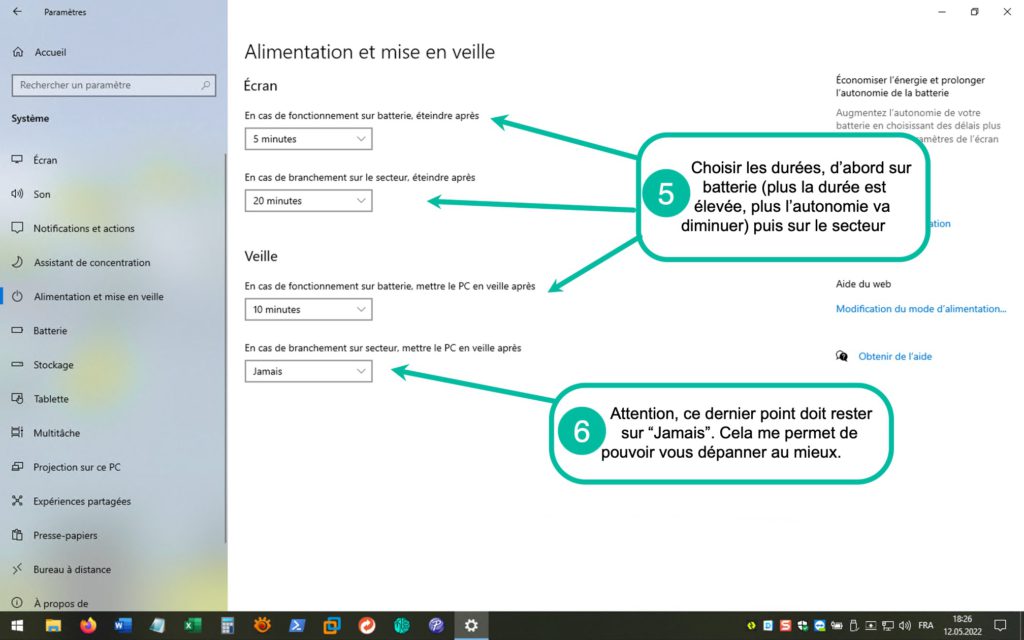This screenshot has height=640, width=1024.
Task: Expand battery screen-off dropdown showing 5 minutes
Action: pyautogui.click(x=308, y=139)
